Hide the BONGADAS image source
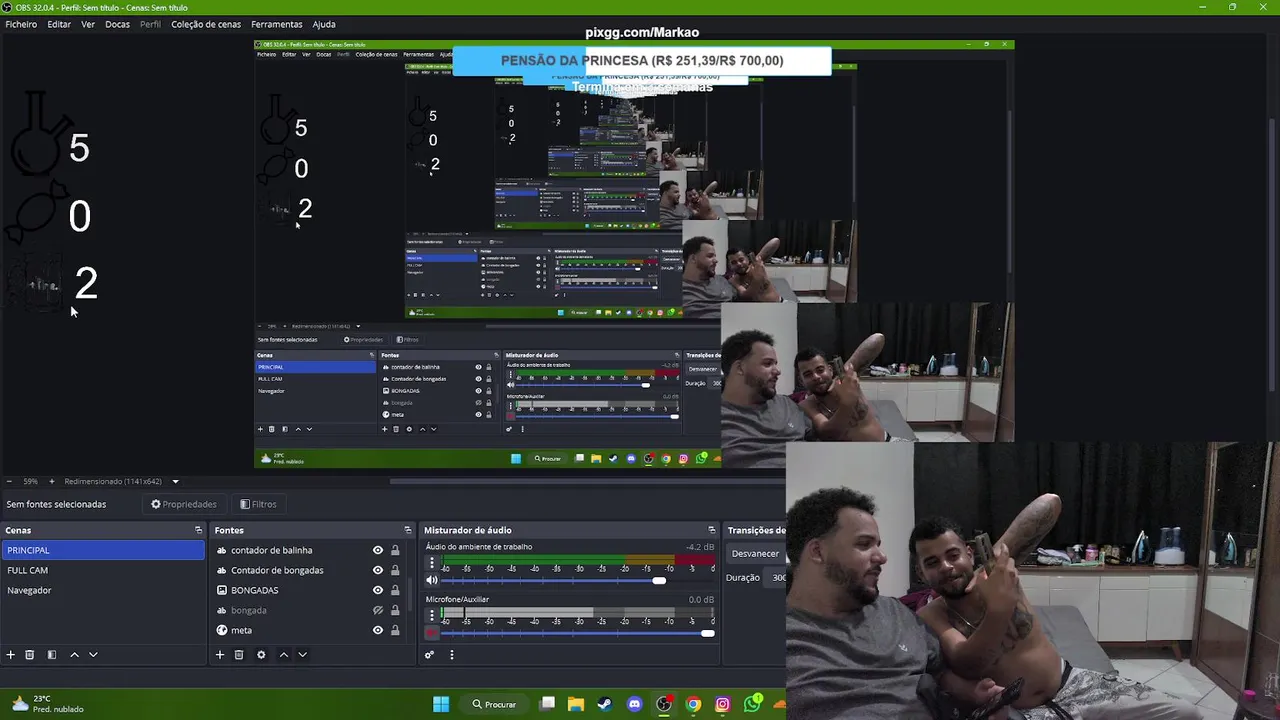The height and width of the screenshot is (720, 1280). (378, 590)
